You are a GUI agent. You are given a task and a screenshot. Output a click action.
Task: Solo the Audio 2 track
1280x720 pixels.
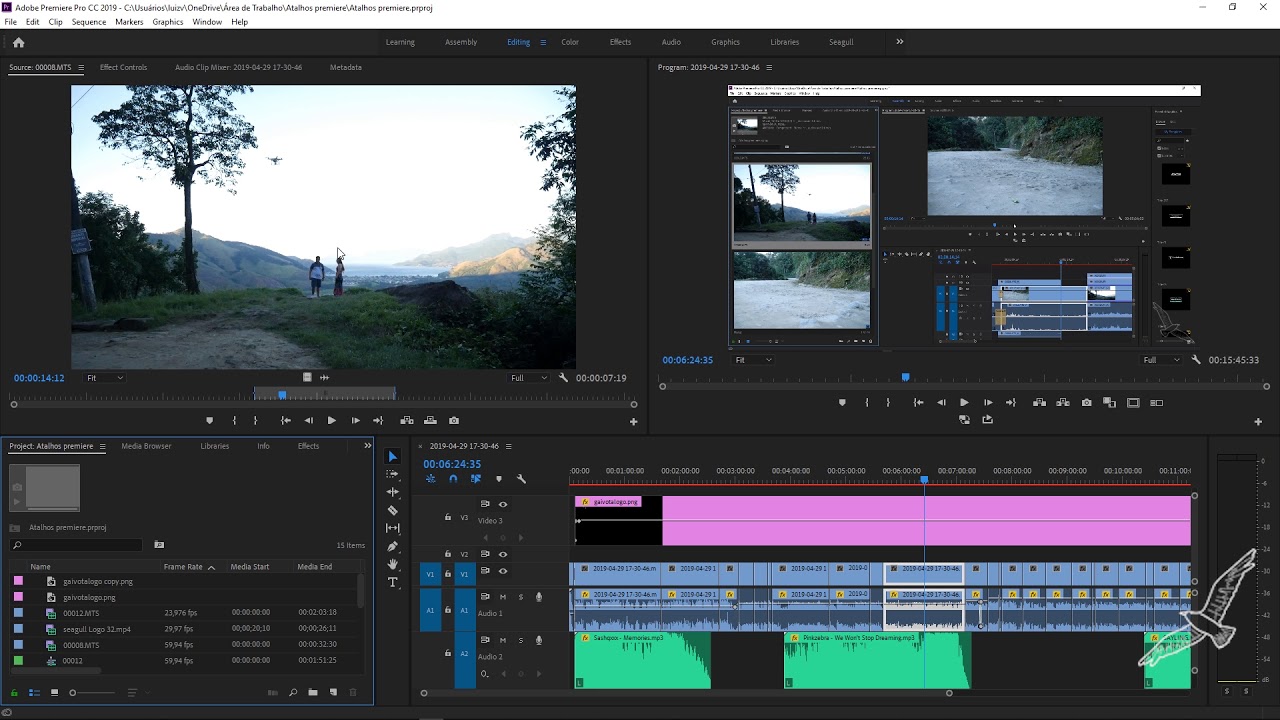[x=520, y=640]
